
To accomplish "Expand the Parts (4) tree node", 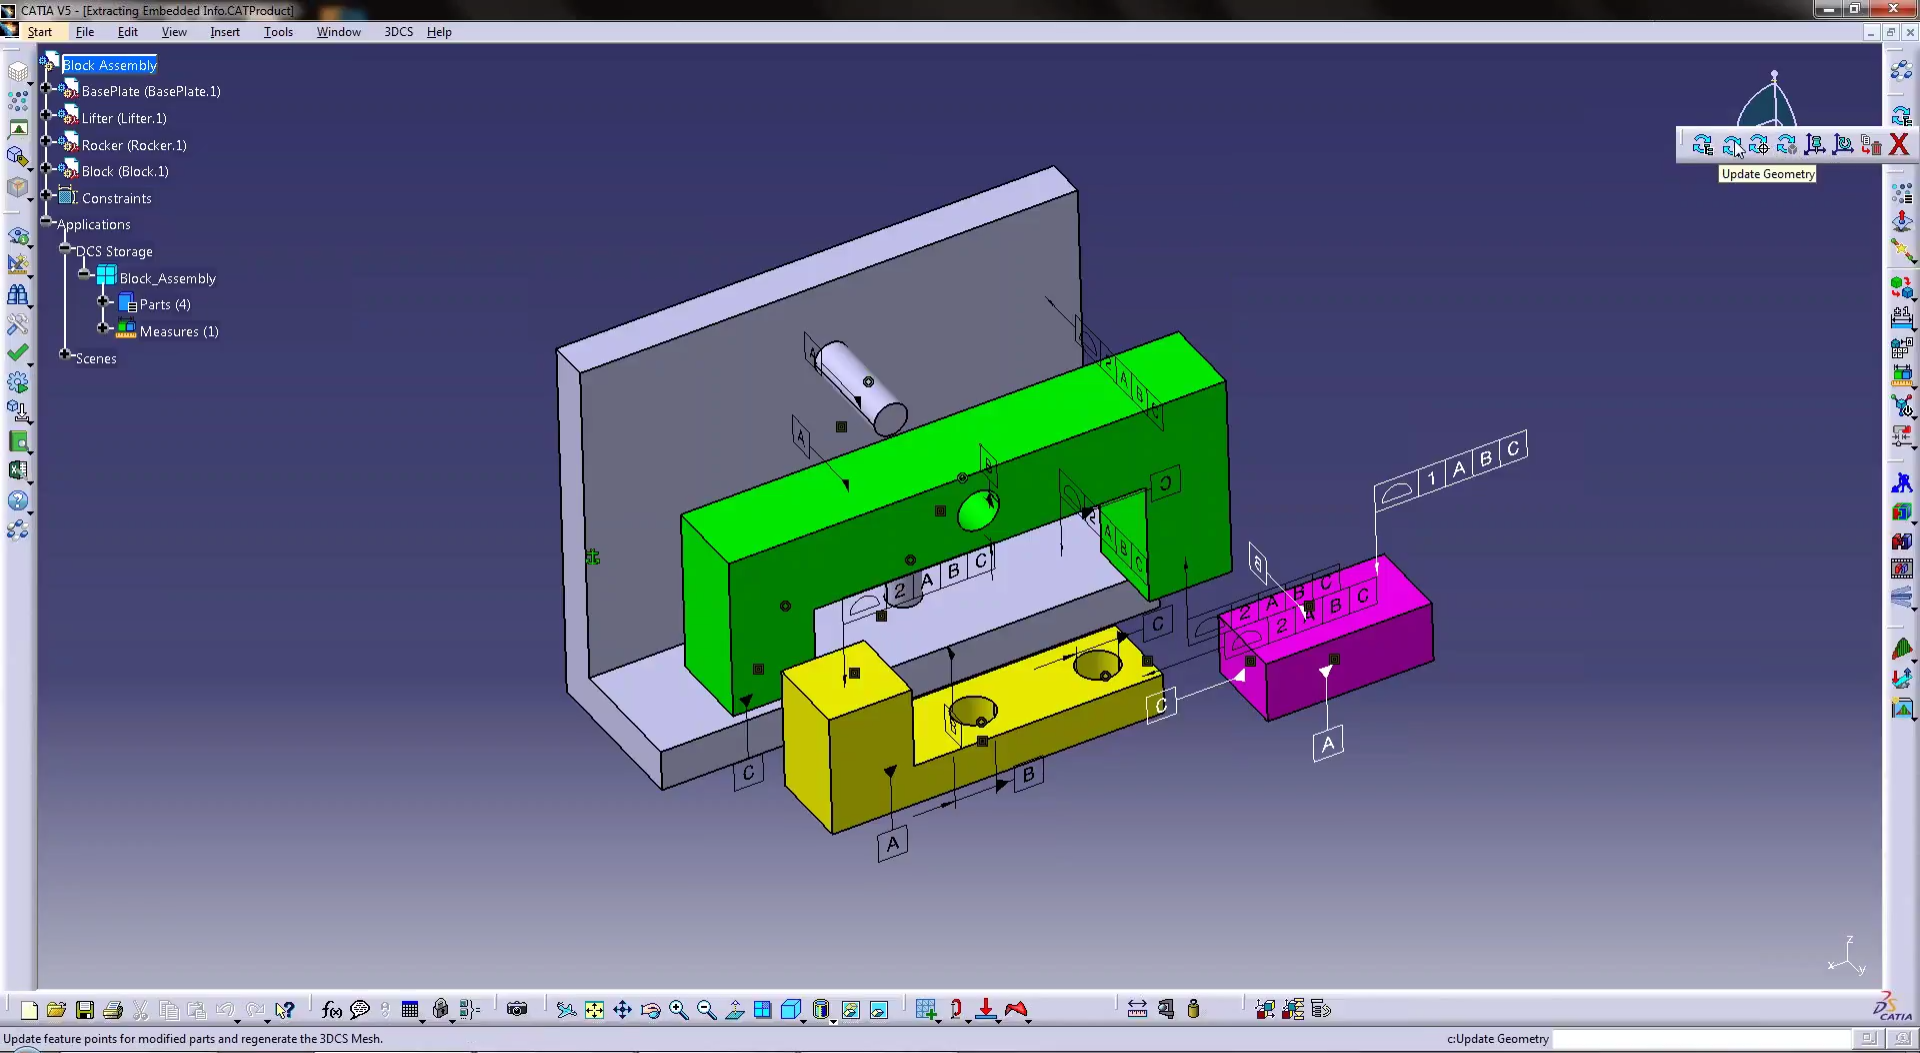I will [x=103, y=301].
